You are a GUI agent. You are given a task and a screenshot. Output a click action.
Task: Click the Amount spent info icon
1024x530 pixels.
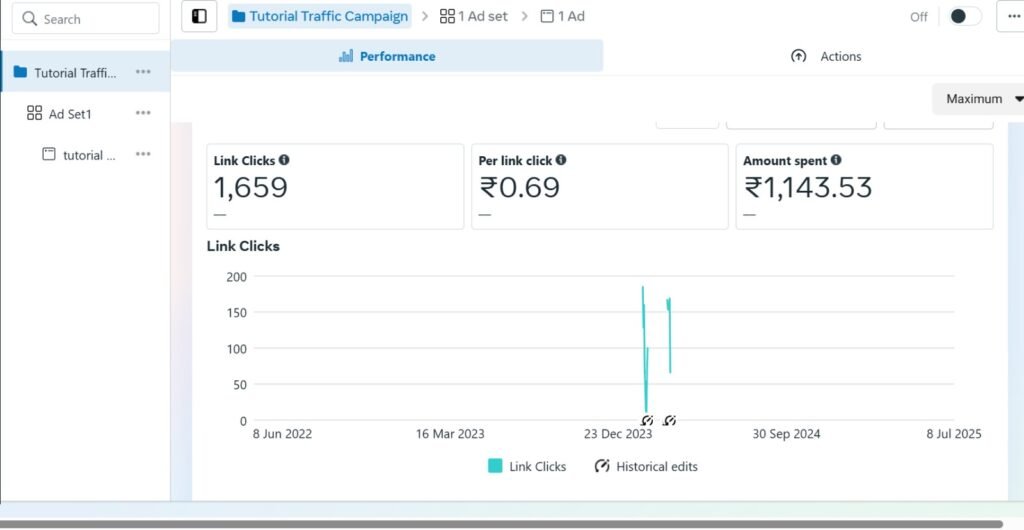(x=836, y=160)
